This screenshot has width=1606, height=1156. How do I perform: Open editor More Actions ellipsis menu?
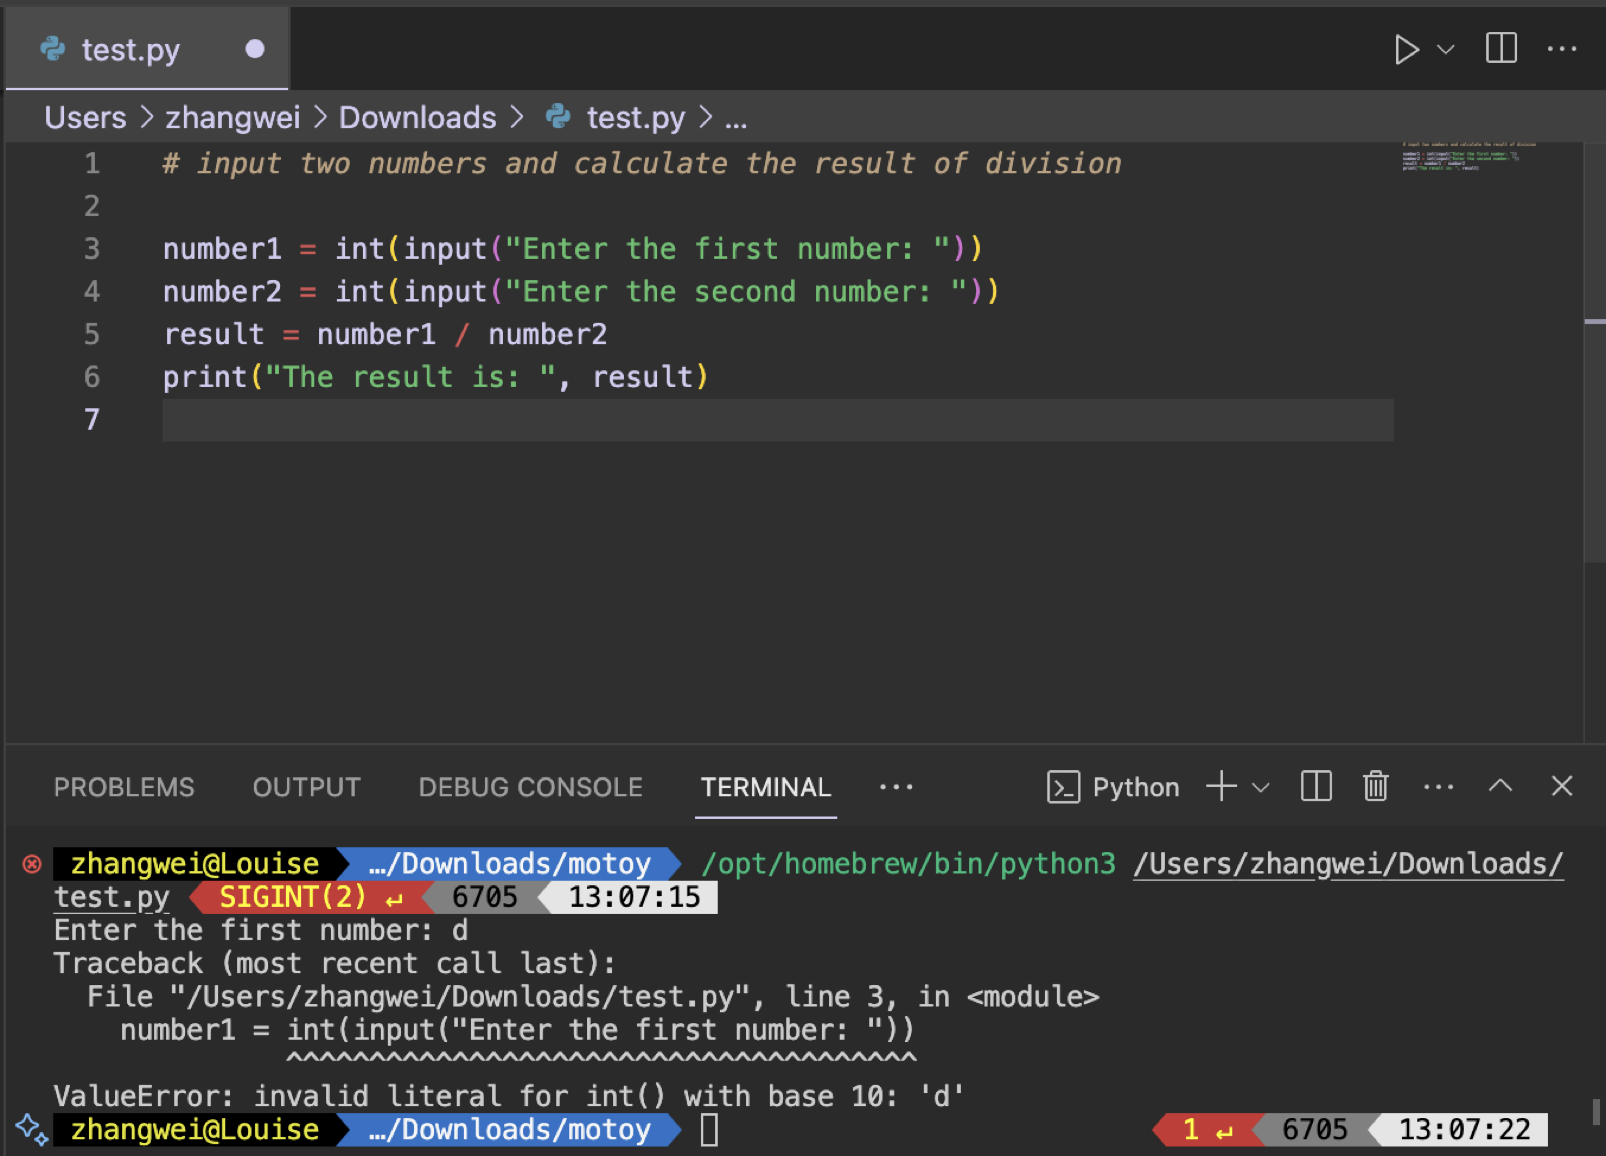click(x=1561, y=49)
